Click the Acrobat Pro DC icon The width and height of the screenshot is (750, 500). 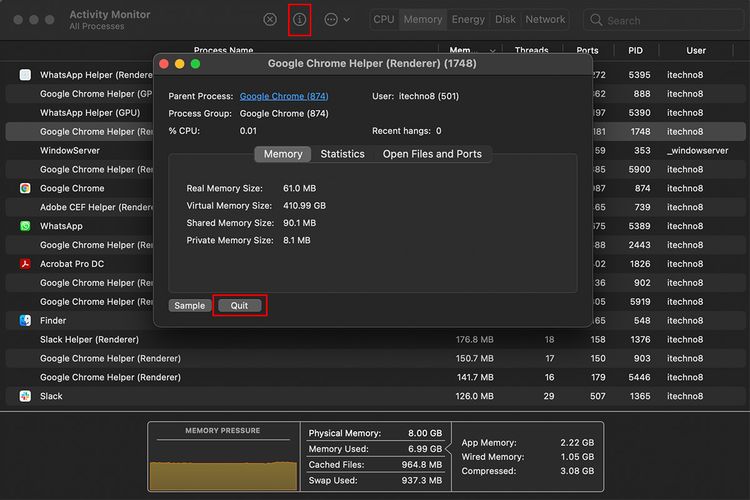click(x=25, y=264)
